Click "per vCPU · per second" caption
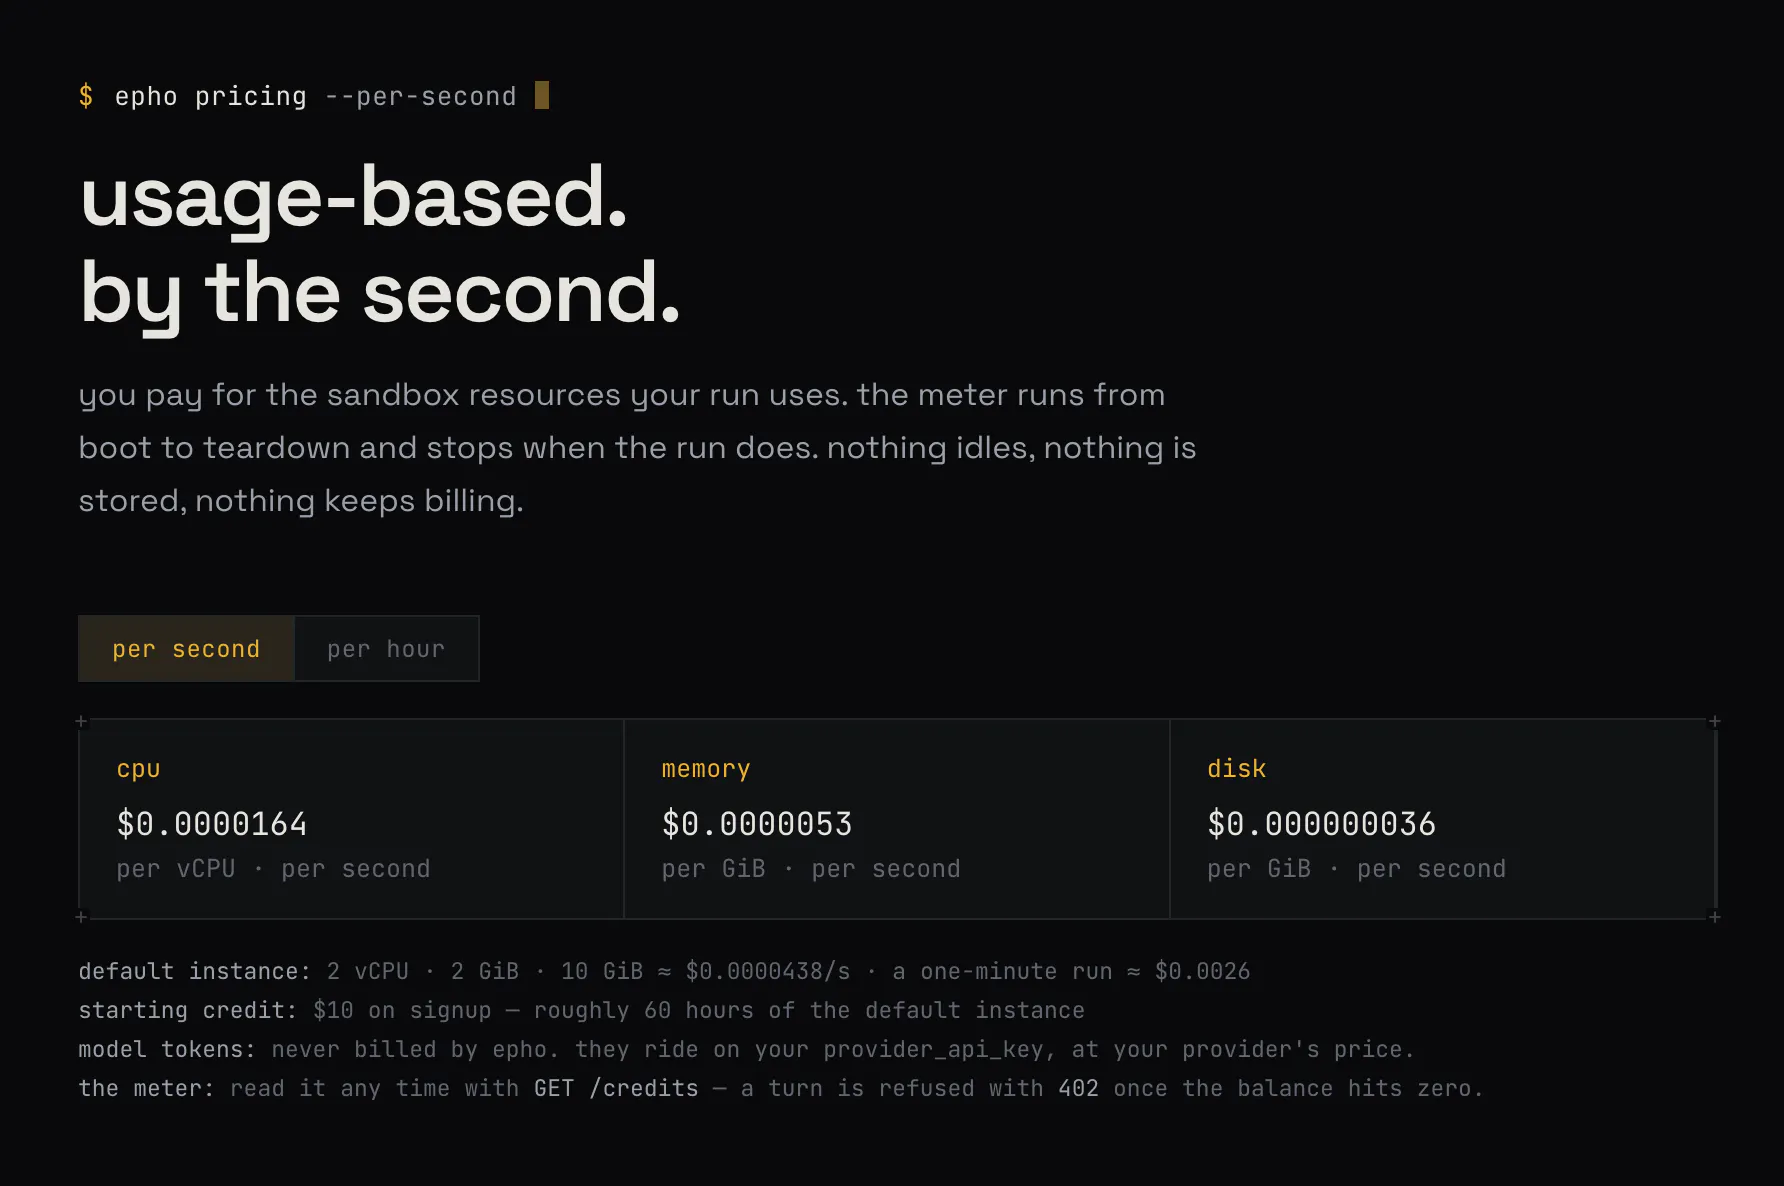This screenshot has height=1186, width=1784. tap(273, 869)
